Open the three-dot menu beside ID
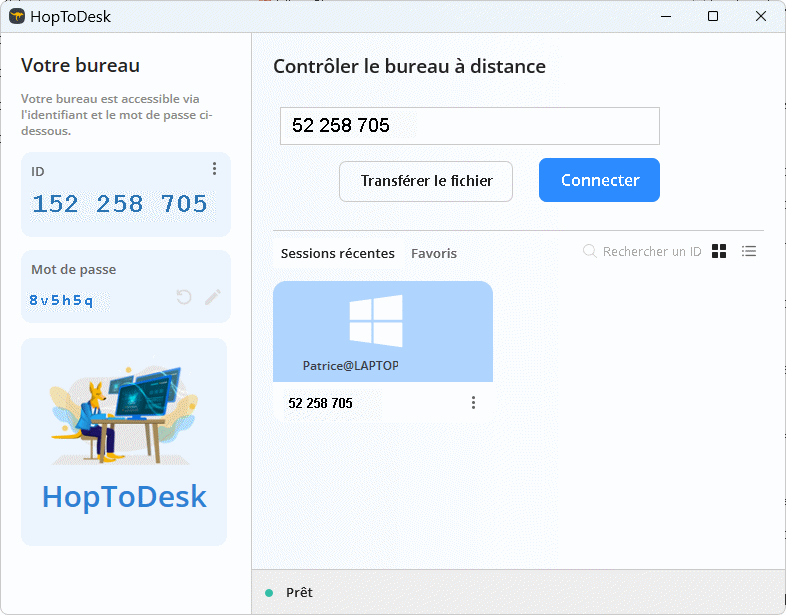786x615 pixels. tap(214, 169)
